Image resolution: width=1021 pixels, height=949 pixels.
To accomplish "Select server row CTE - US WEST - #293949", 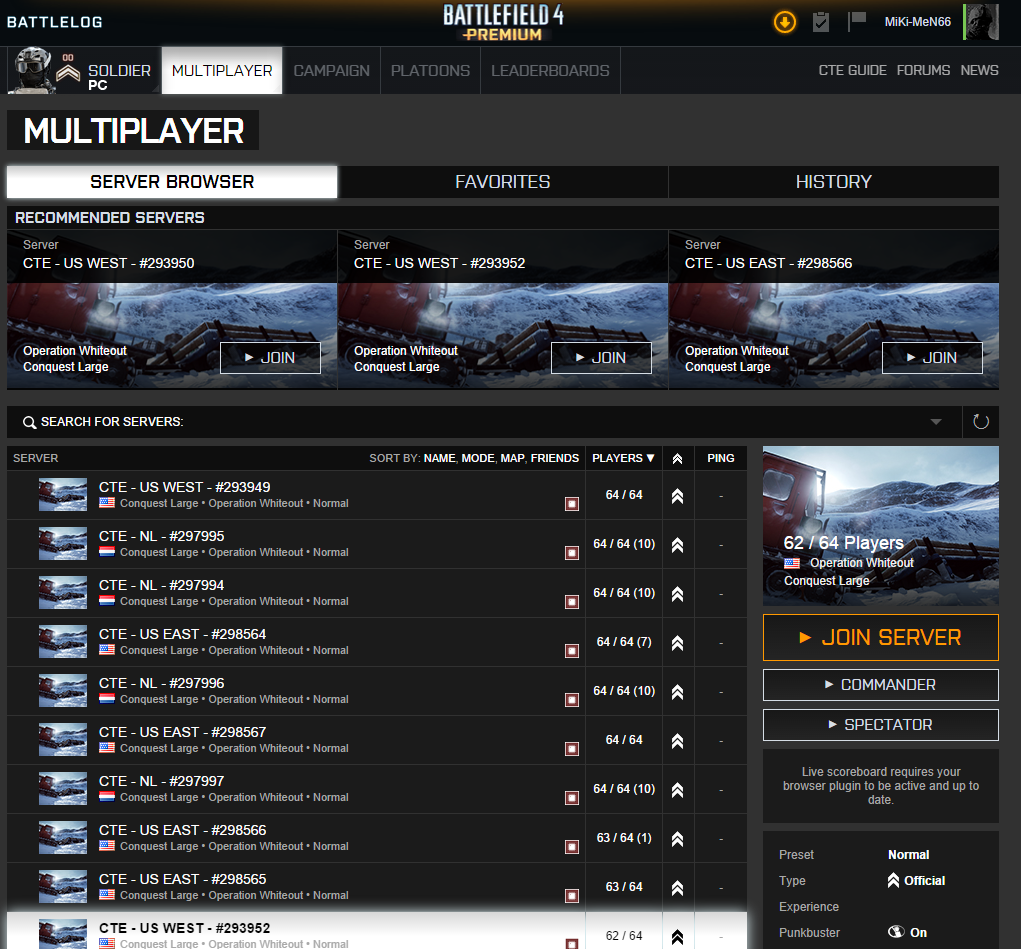I will tap(376, 495).
